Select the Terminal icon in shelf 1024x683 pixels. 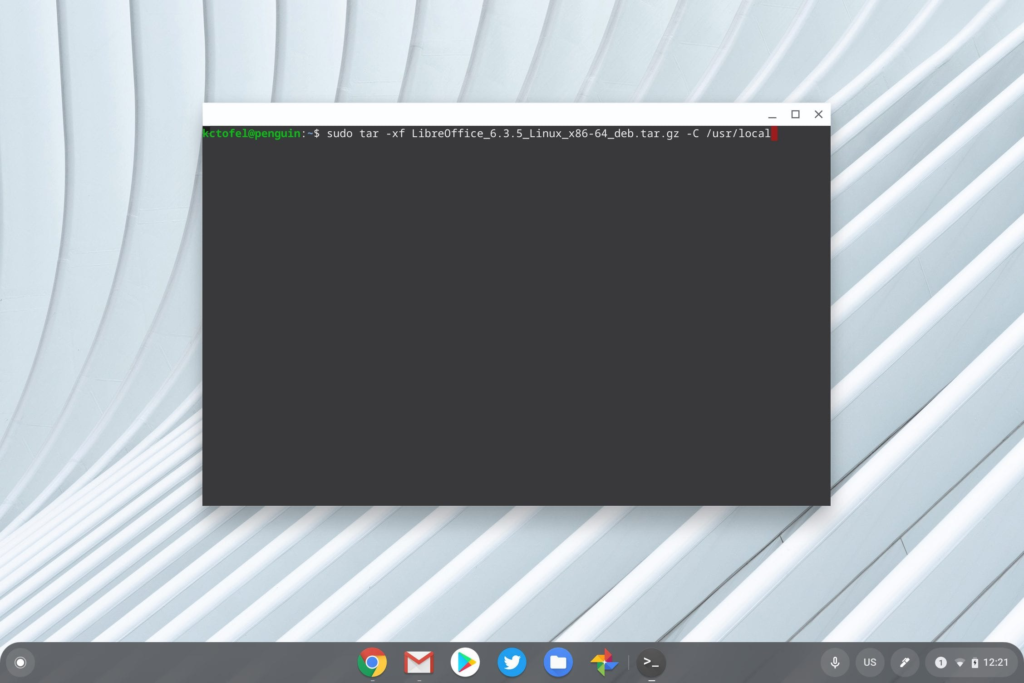click(651, 663)
